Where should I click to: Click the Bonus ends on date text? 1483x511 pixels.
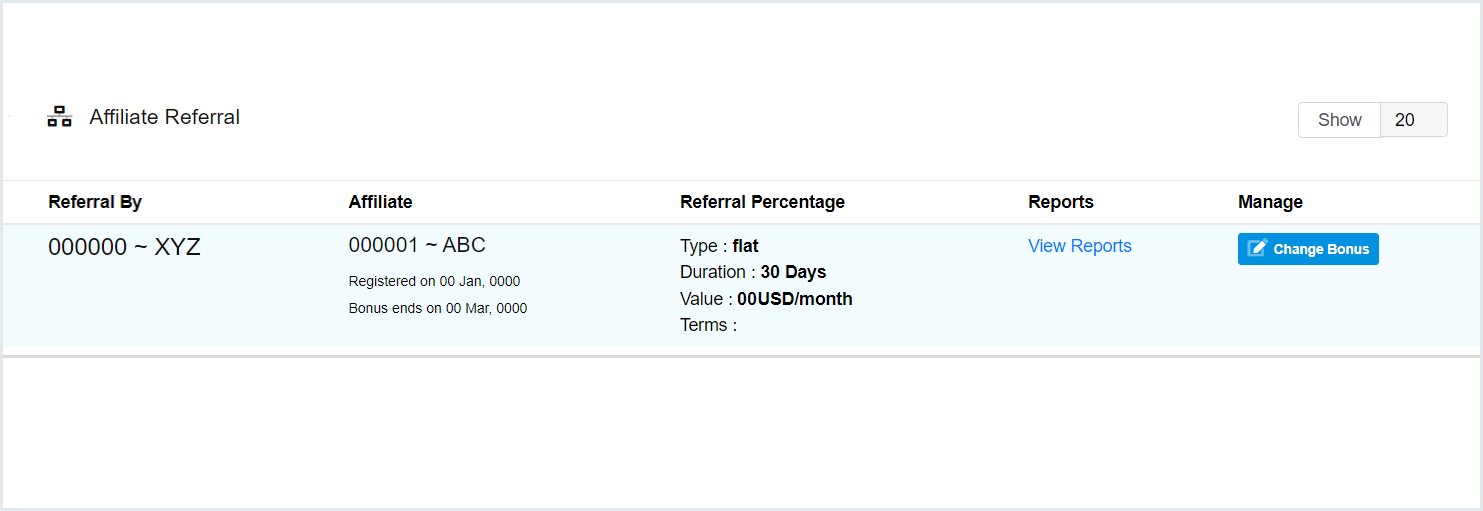(x=437, y=308)
